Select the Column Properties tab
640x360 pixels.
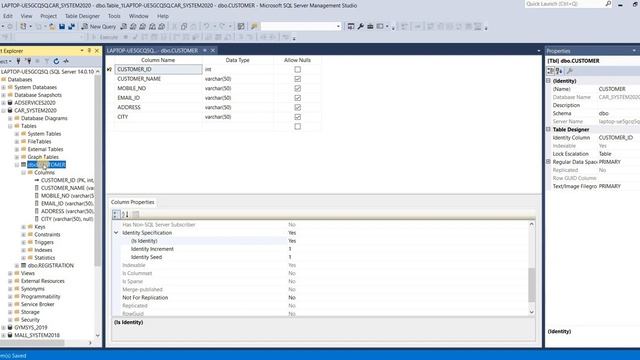pos(133,202)
